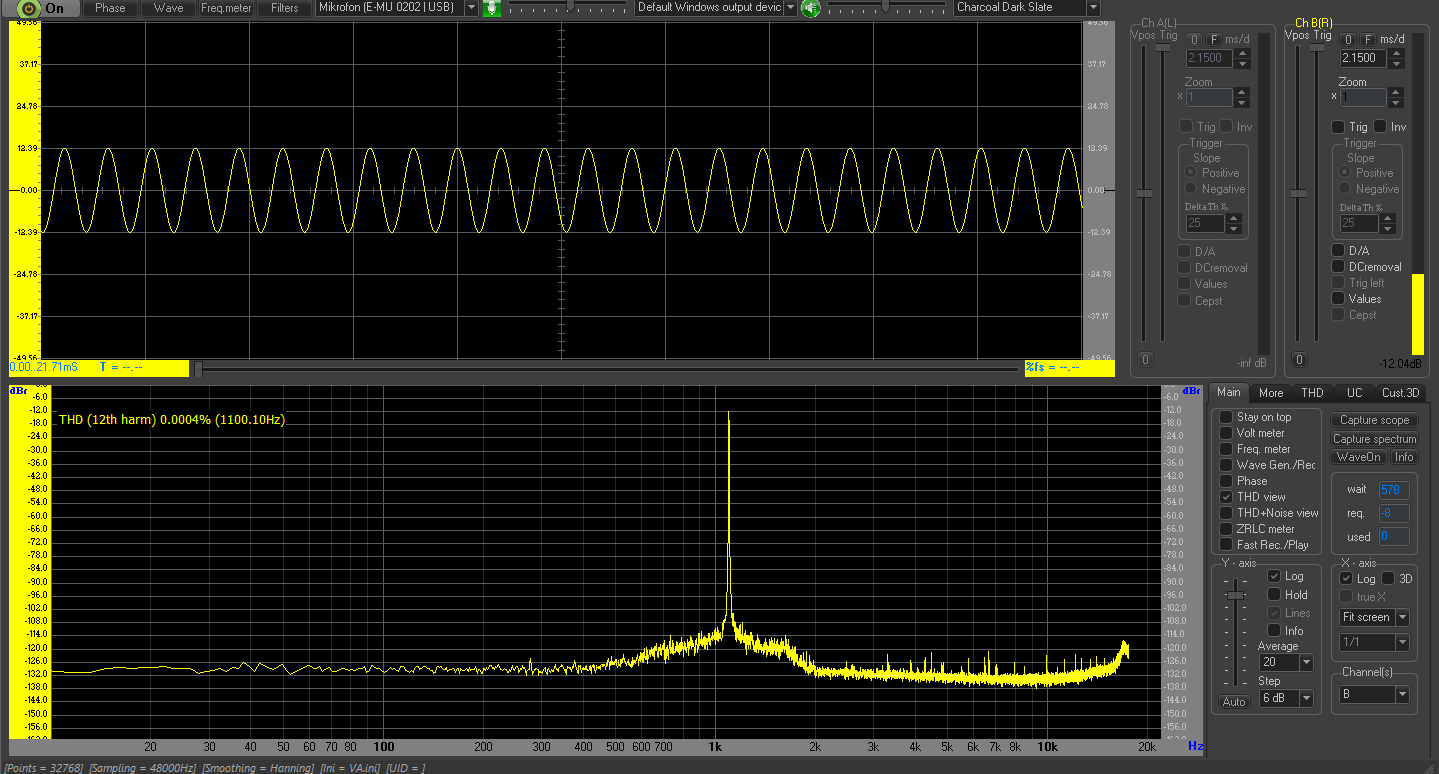Toggle Y-axis Log checkbox
The width and height of the screenshot is (1439, 774).
1274,576
